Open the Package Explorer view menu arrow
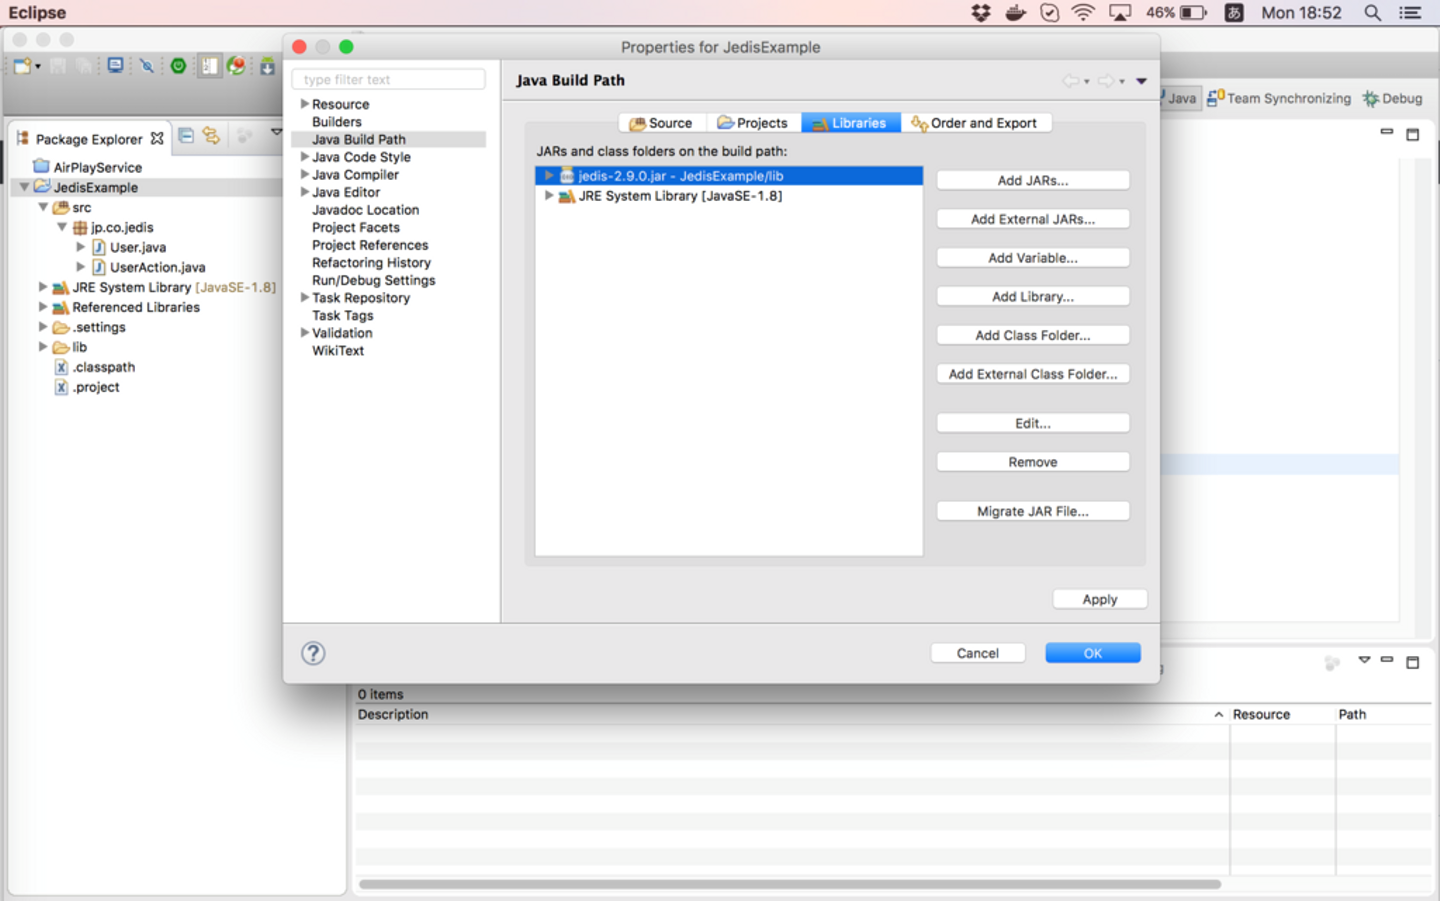Screen dimensions: 1440x901 pyautogui.click(x=276, y=132)
